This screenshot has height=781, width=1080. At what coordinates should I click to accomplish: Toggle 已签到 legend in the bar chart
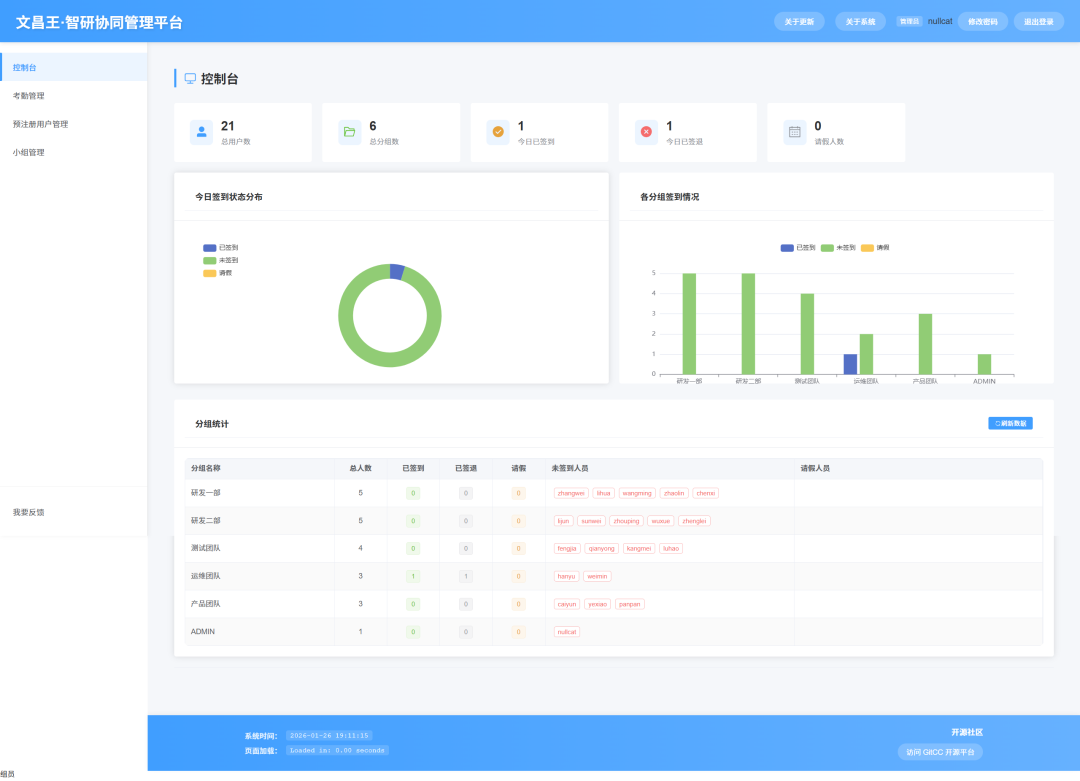pyautogui.click(x=798, y=247)
